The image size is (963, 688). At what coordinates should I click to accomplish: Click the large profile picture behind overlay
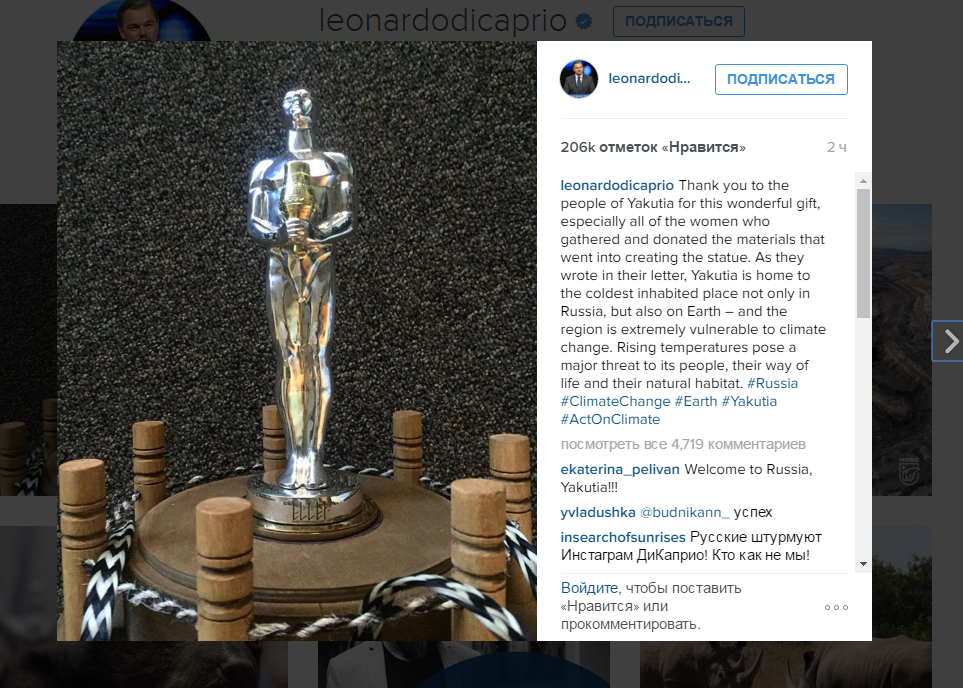(142, 21)
